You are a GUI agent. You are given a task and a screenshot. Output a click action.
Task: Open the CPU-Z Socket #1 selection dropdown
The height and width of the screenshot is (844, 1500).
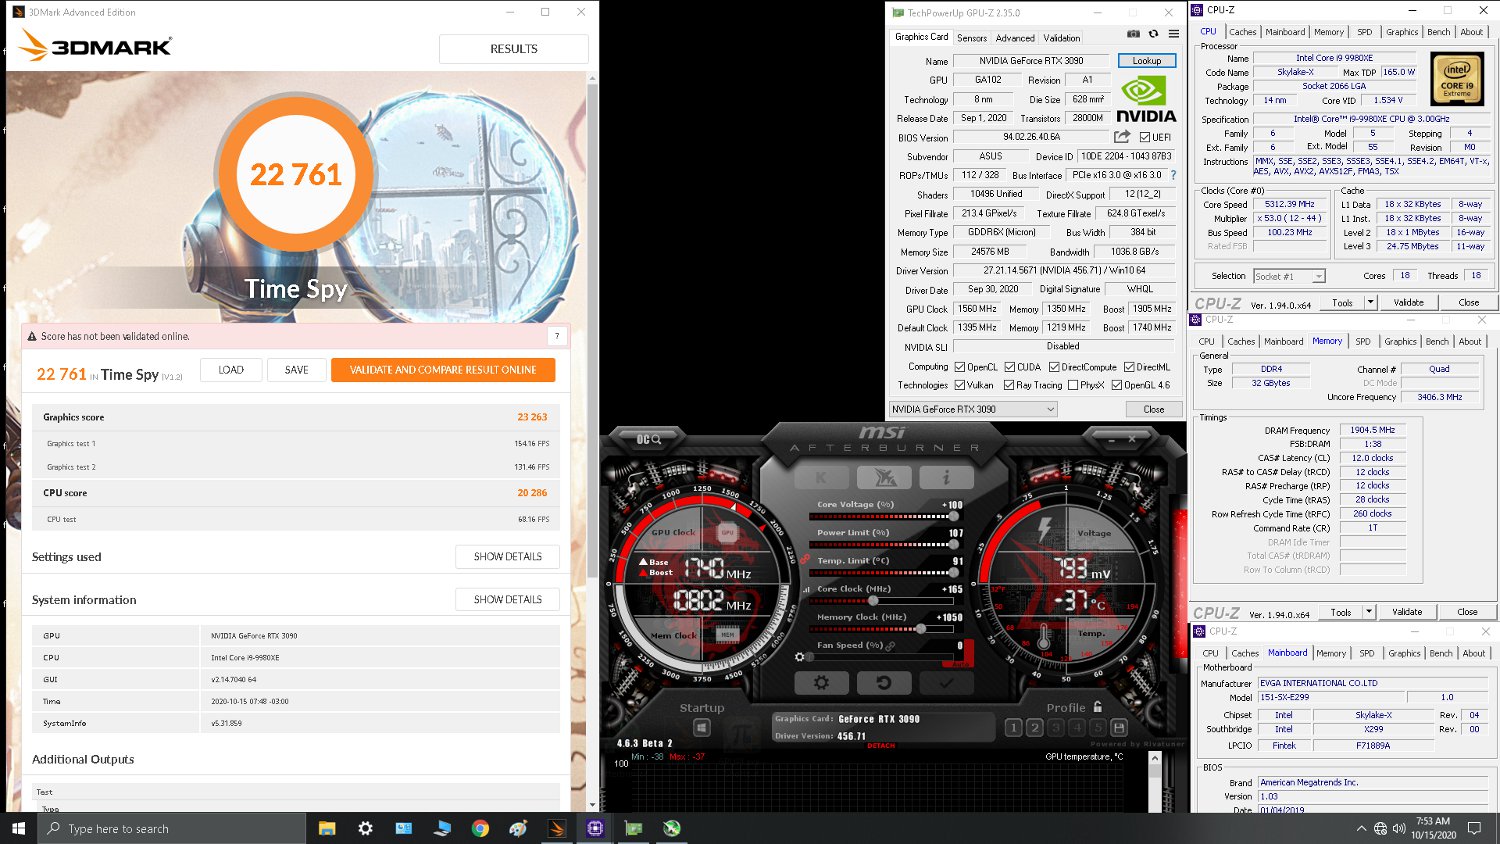pyautogui.click(x=1289, y=276)
